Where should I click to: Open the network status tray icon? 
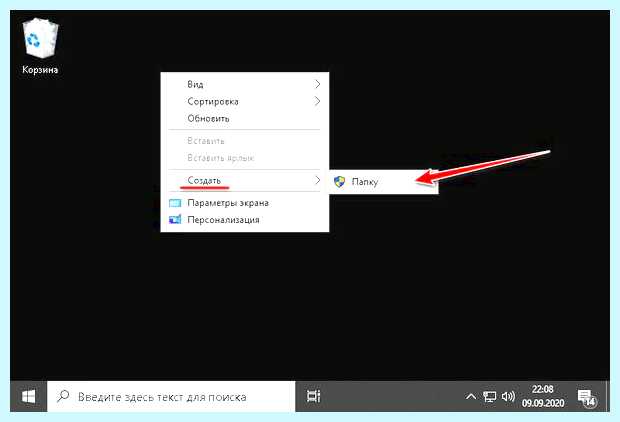(489, 397)
